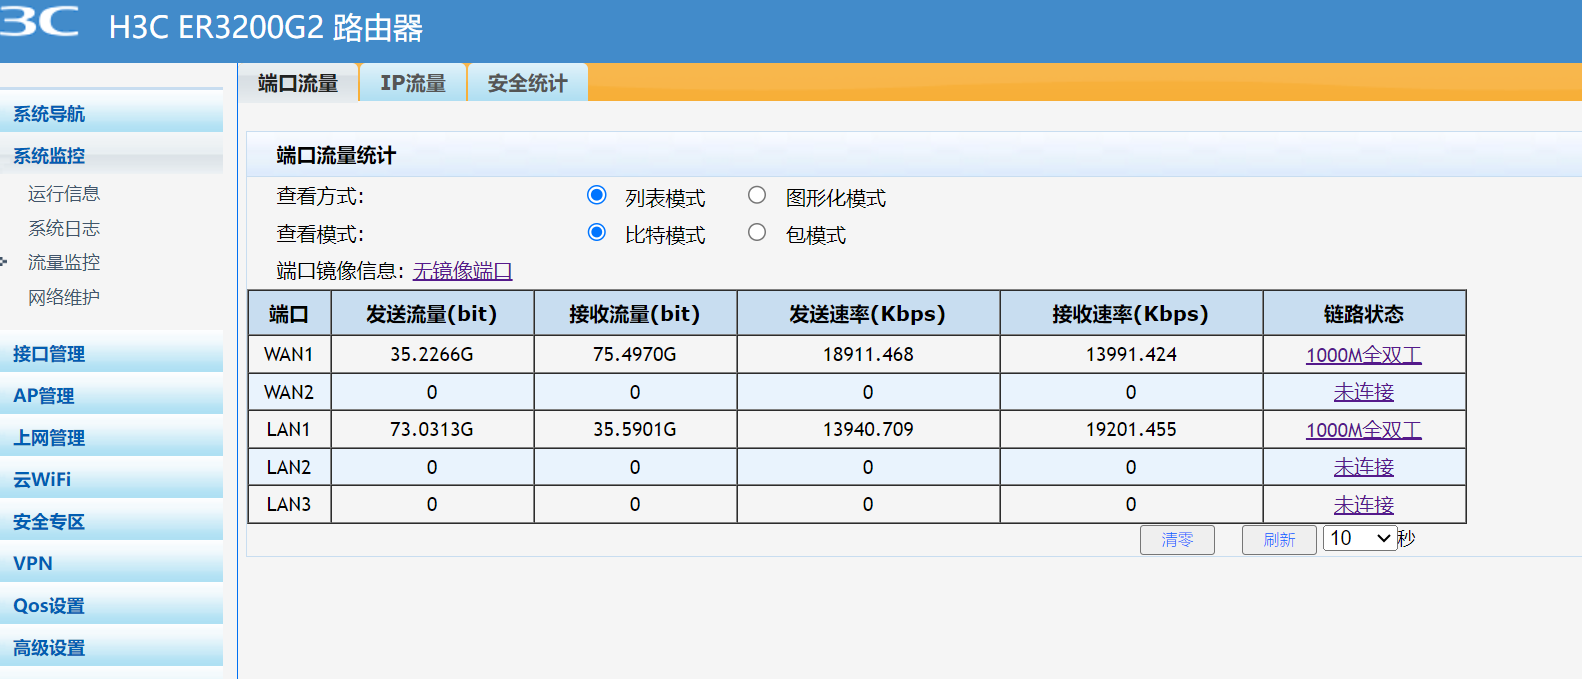The image size is (1582, 679).
Task: Expand 接口管理 sidebar menu
Action: pyautogui.click(x=111, y=353)
